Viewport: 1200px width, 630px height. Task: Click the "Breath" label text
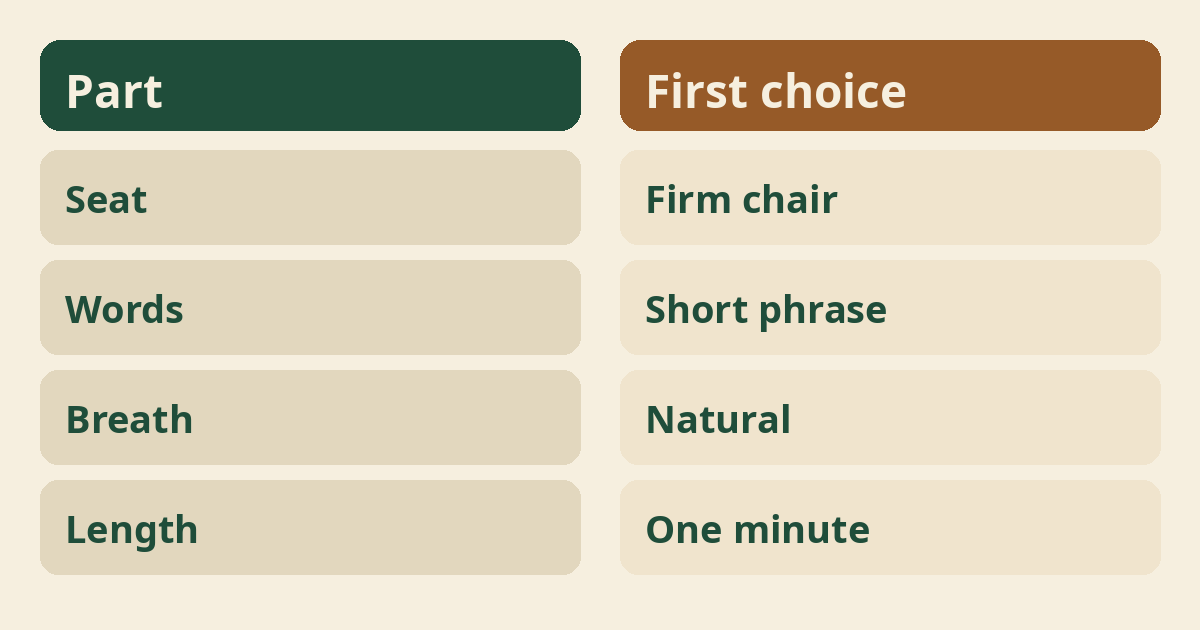click(x=129, y=420)
